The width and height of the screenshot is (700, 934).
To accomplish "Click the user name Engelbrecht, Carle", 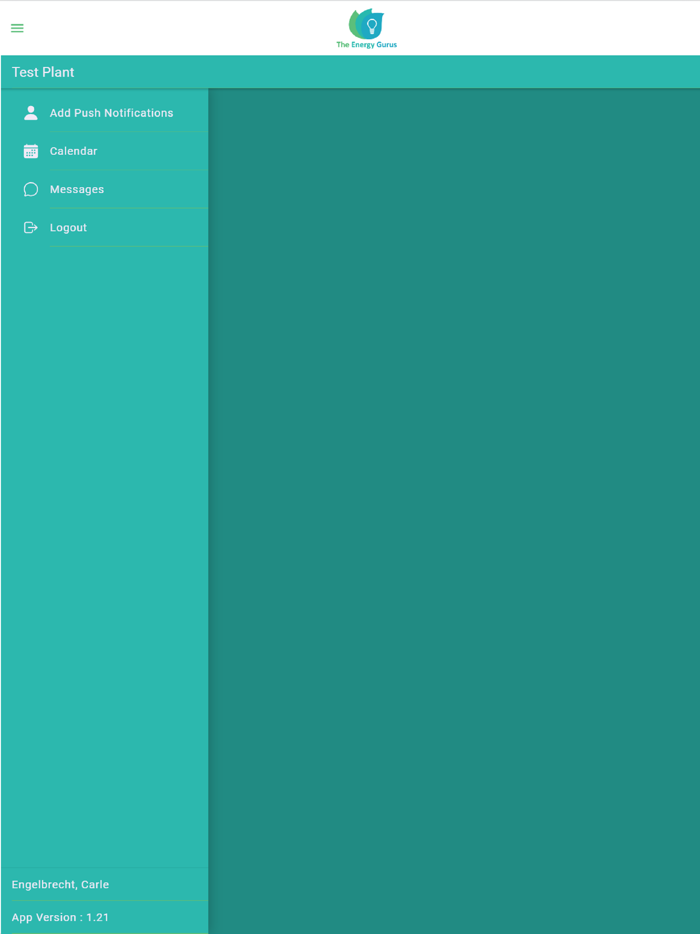I will (x=60, y=885).
